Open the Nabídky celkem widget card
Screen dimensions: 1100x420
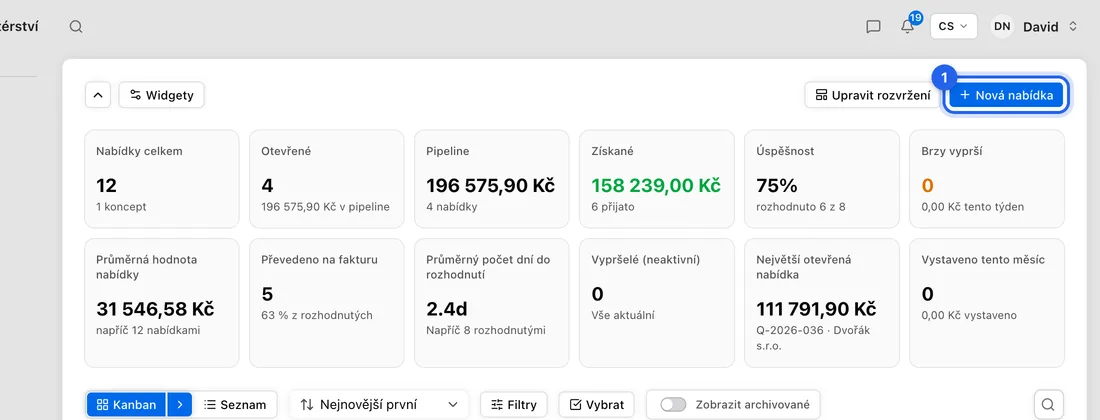[161, 179]
